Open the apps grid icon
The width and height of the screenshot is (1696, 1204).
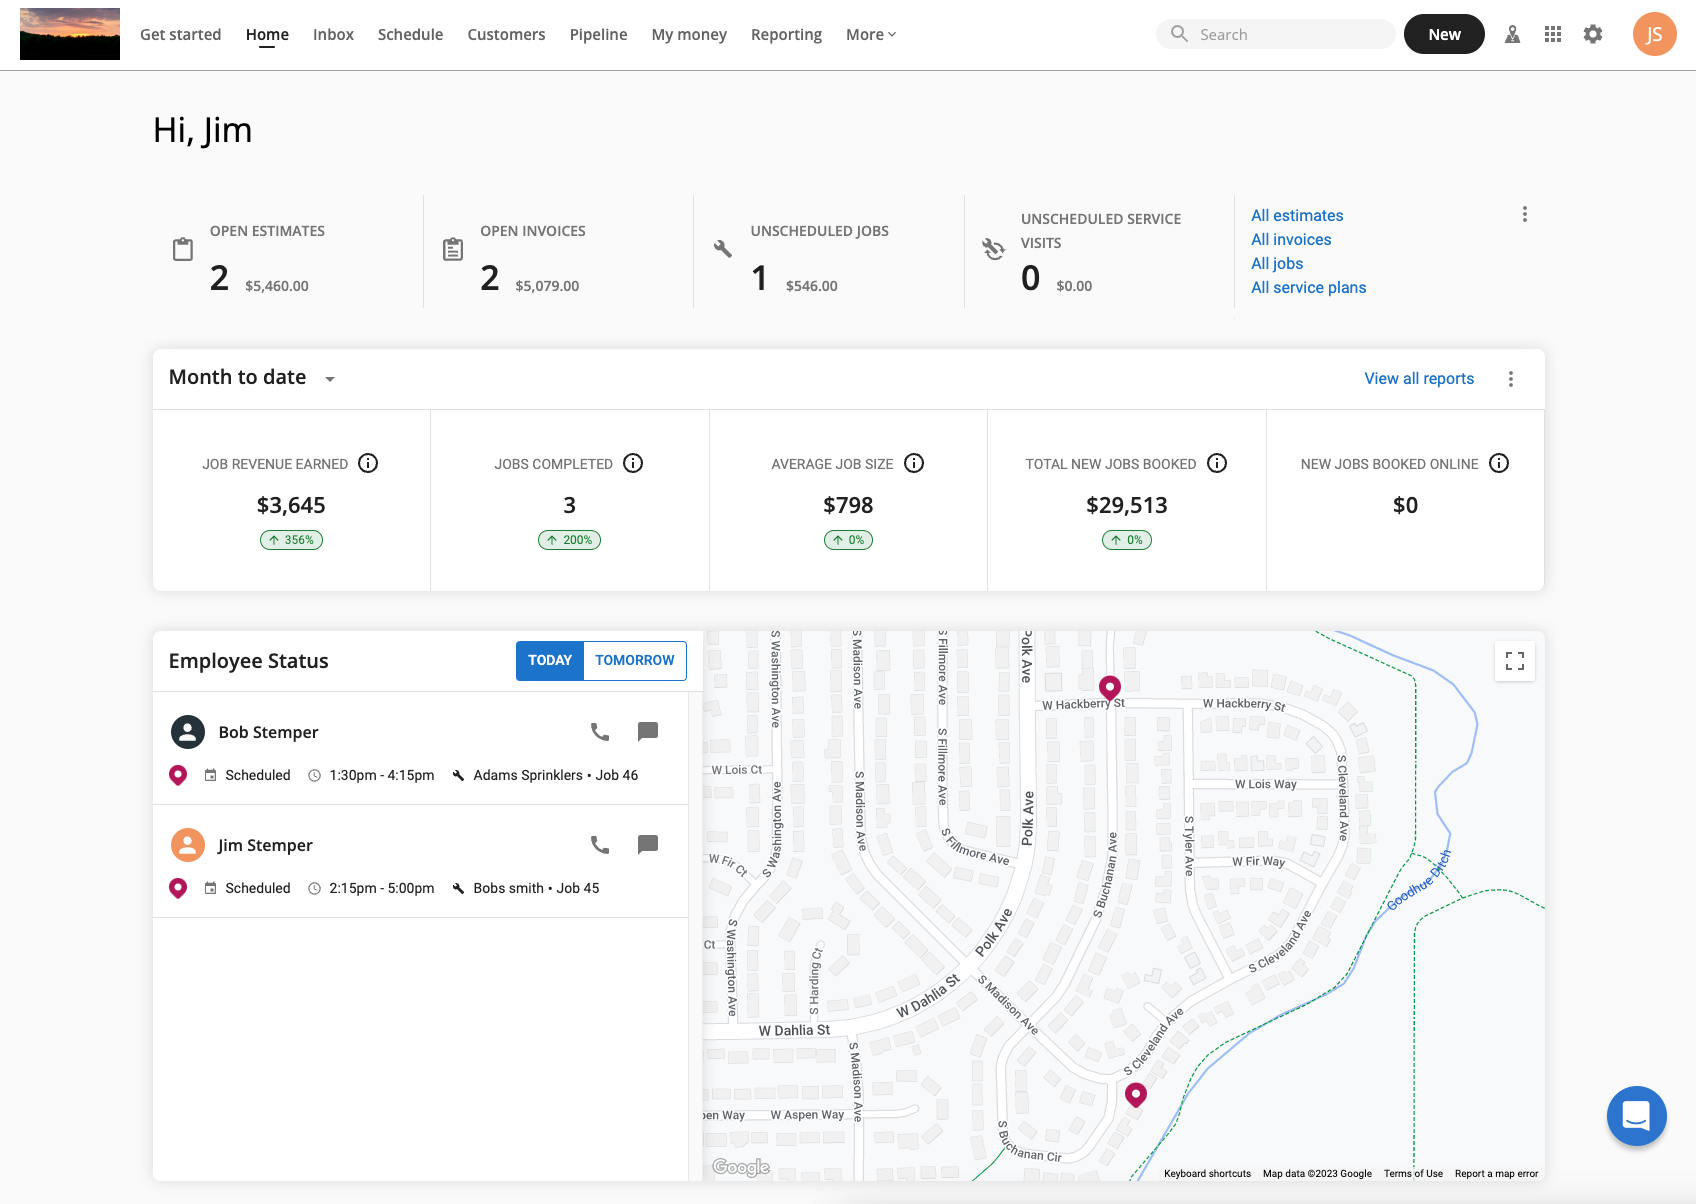[x=1553, y=34]
